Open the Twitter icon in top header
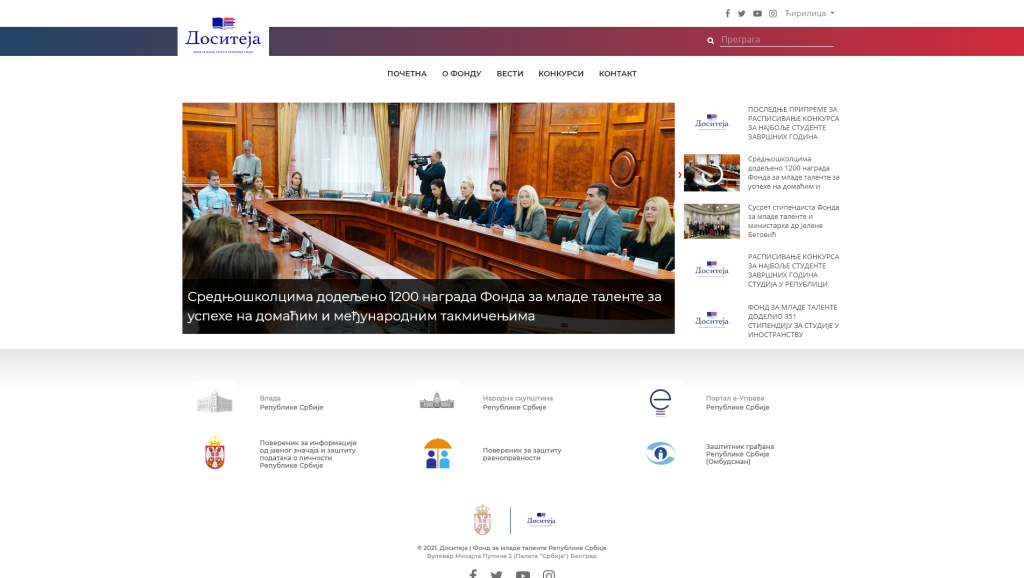 point(742,13)
